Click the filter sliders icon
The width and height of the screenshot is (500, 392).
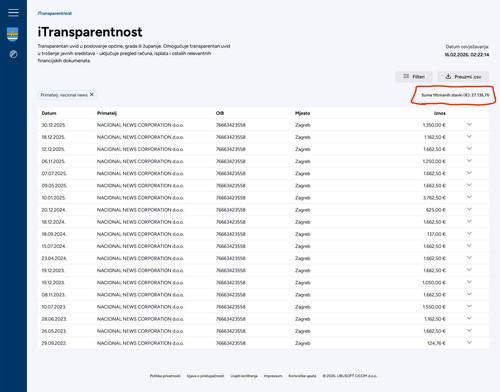pyautogui.click(x=406, y=76)
